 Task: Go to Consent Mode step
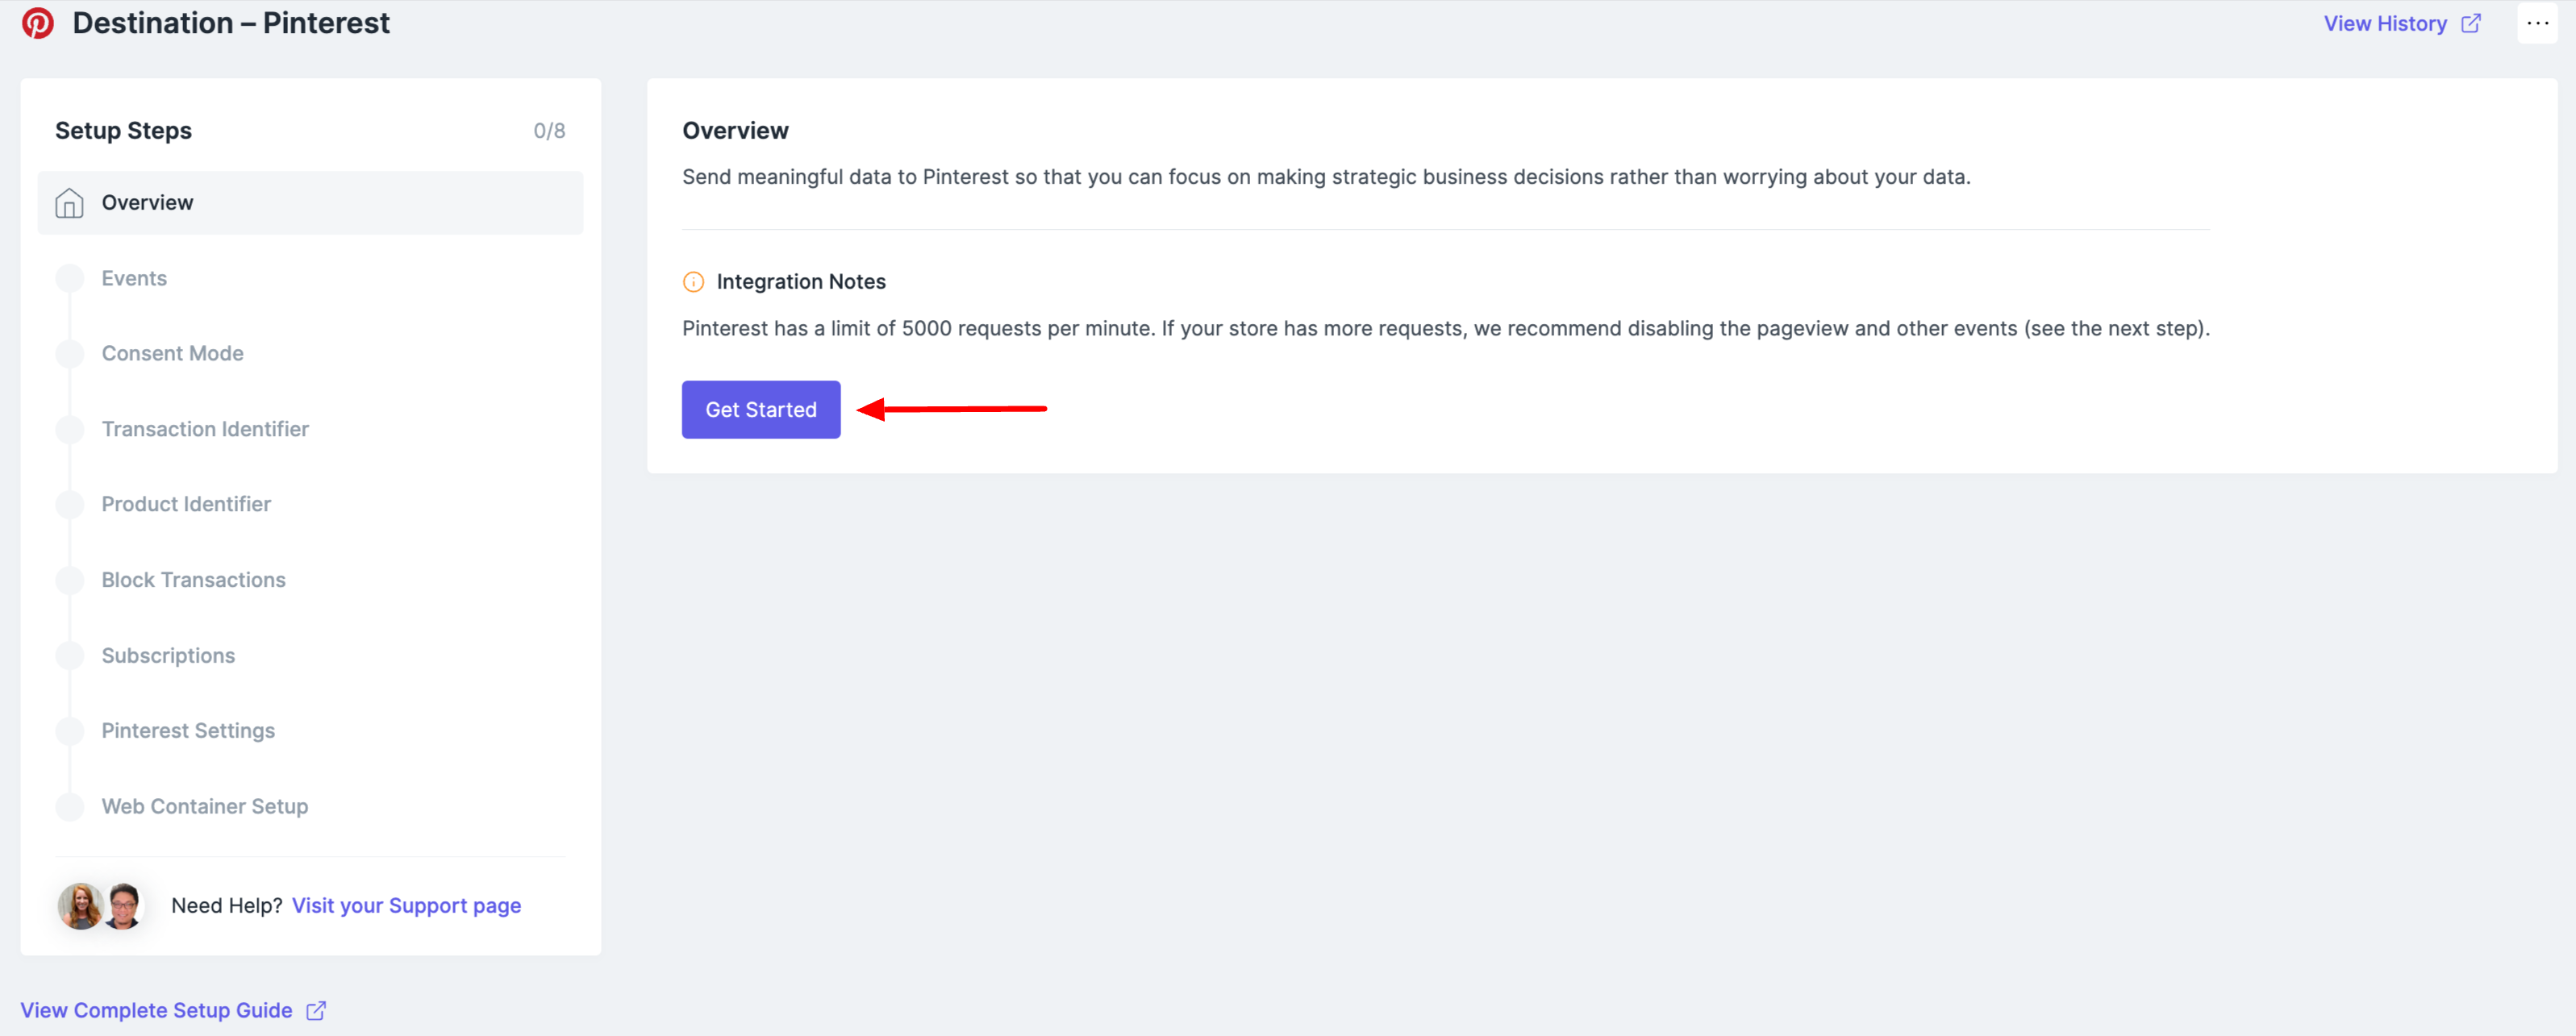(x=172, y=353)
